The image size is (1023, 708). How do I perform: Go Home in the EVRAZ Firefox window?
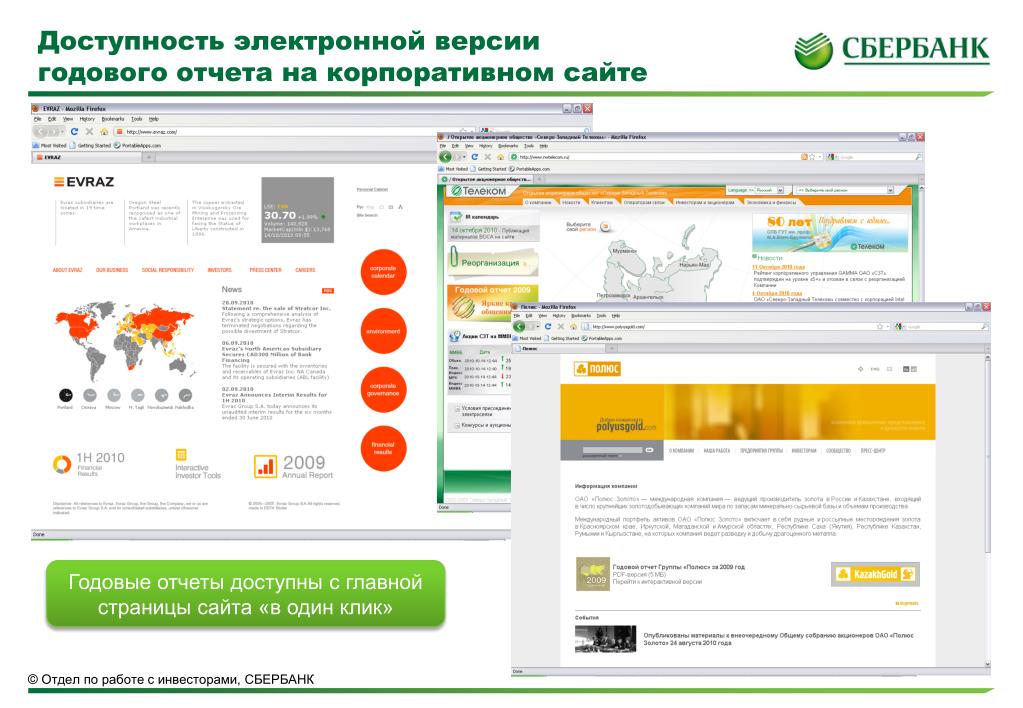104,132
